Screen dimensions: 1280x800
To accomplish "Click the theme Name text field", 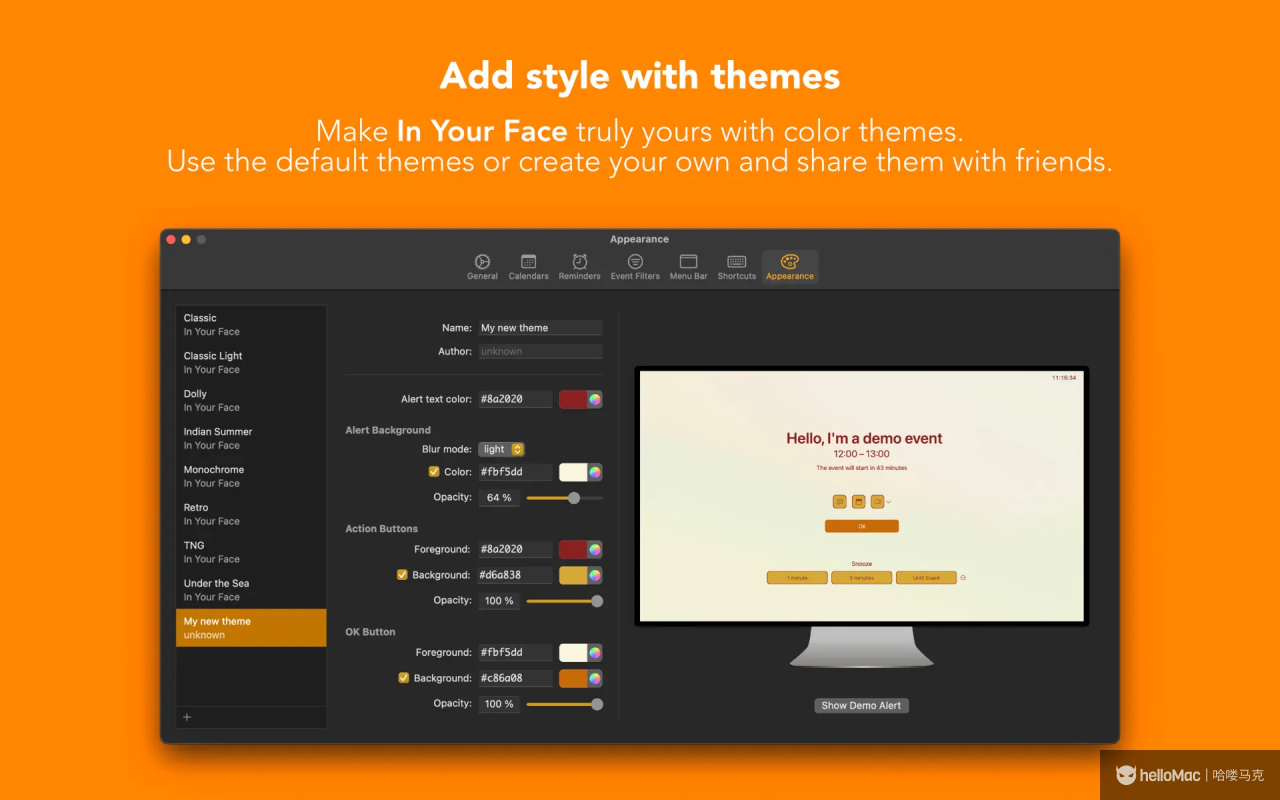I will click(x=540, y=328).
